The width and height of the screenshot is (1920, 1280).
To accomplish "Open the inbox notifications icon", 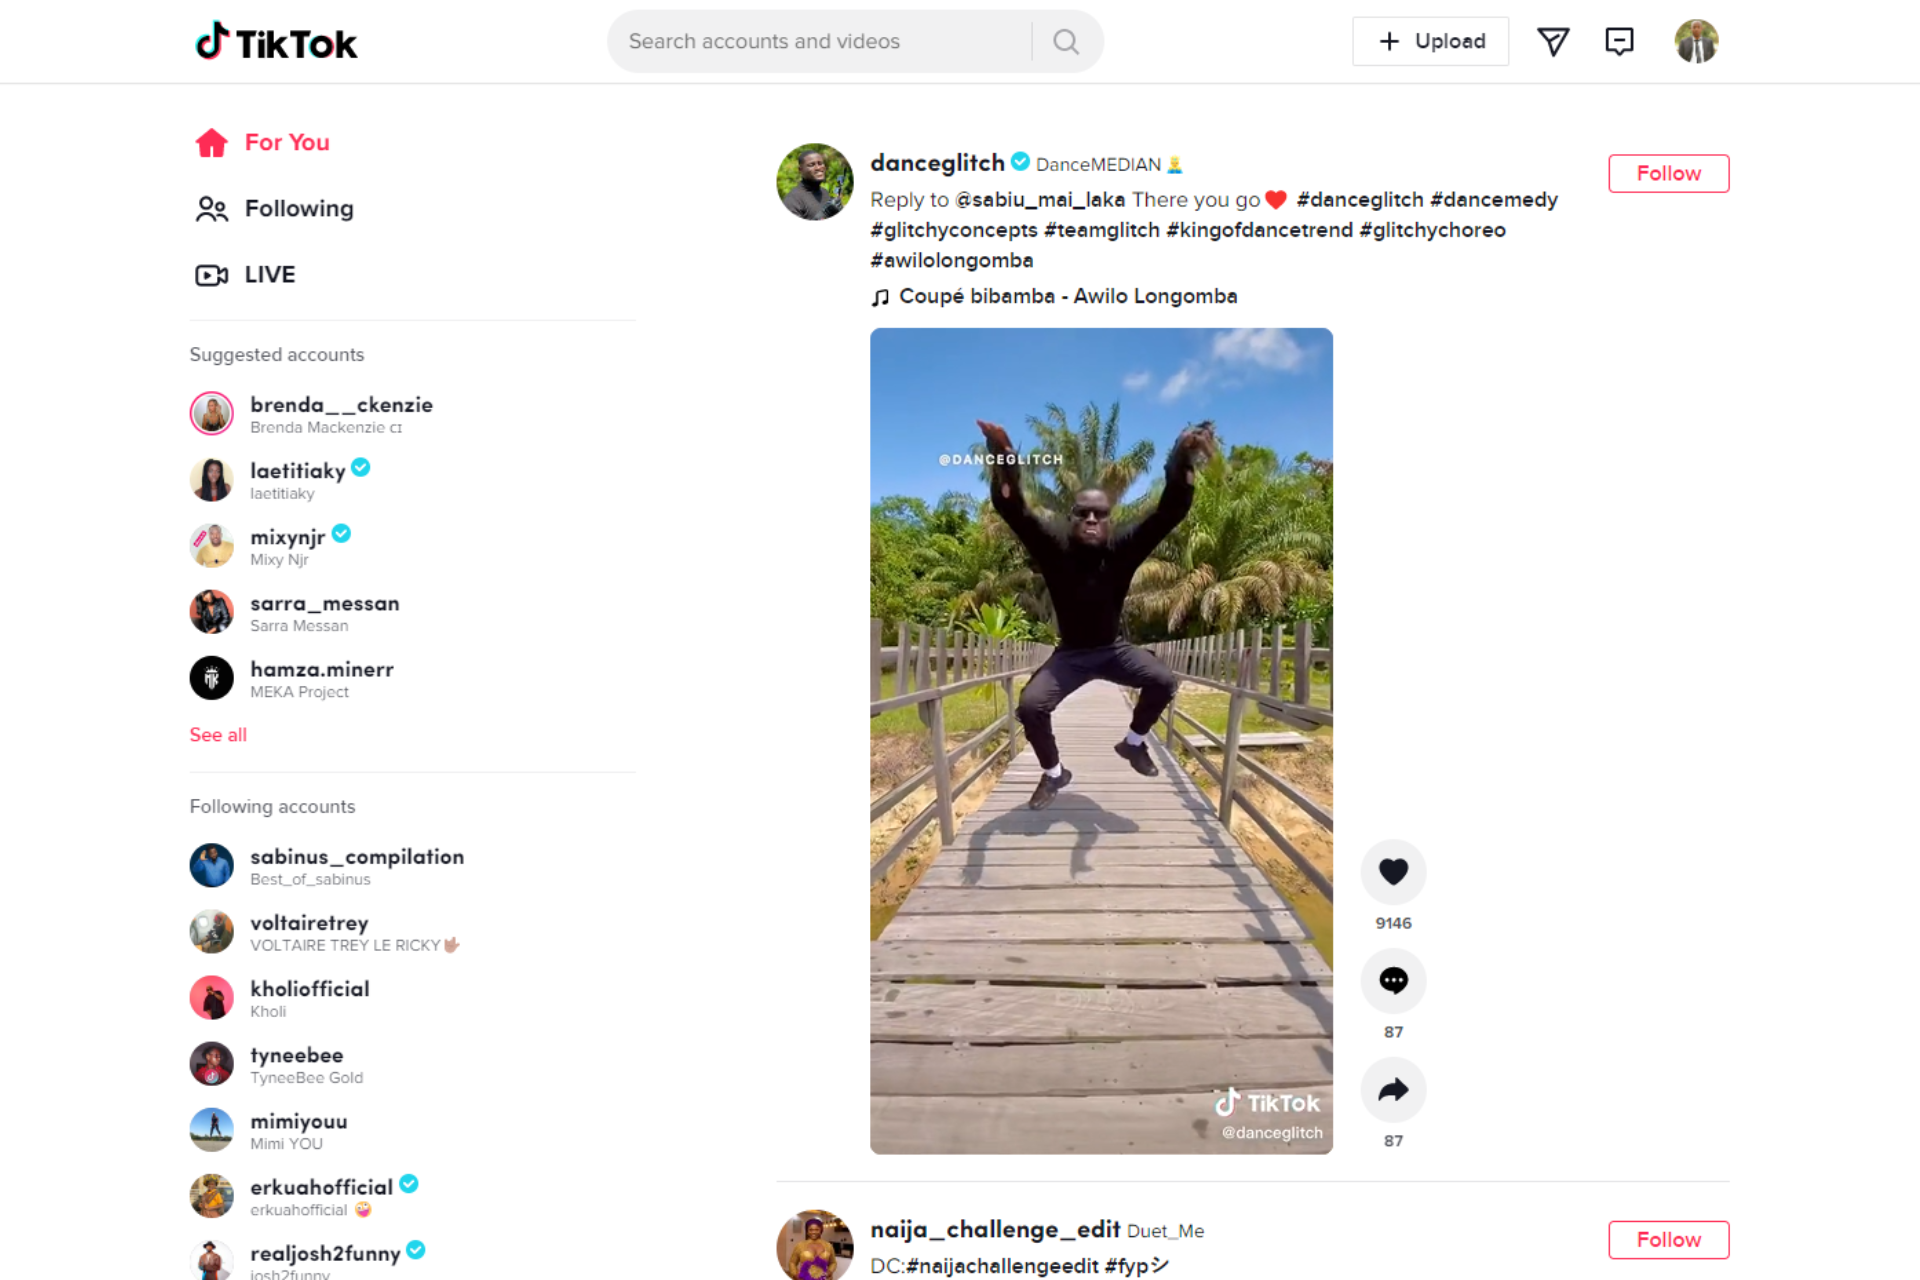I will coord(1619,42).
